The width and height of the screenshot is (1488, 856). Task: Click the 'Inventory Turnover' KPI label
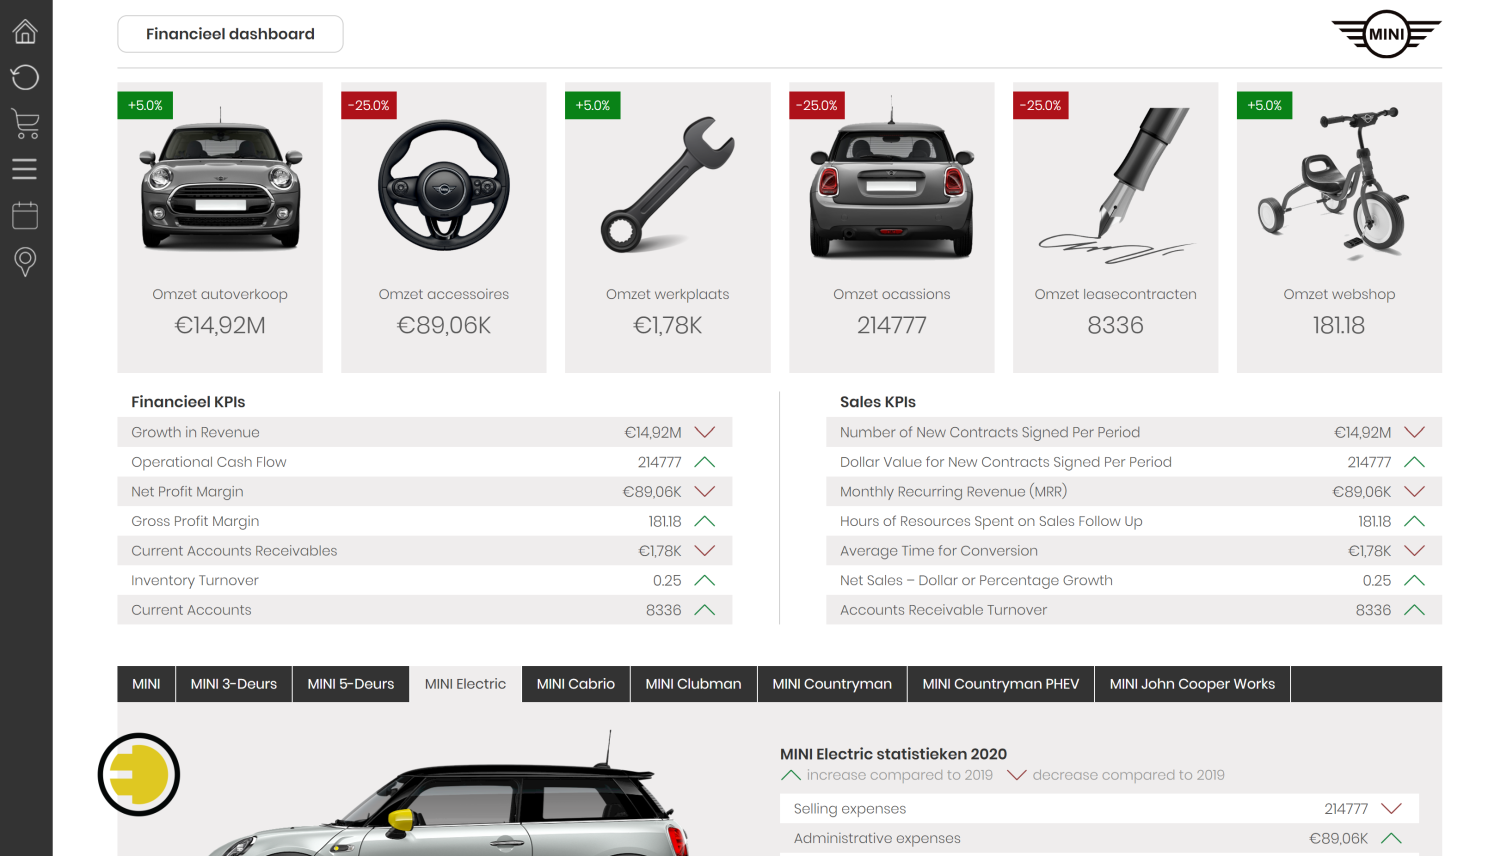(x=195, y=580)
